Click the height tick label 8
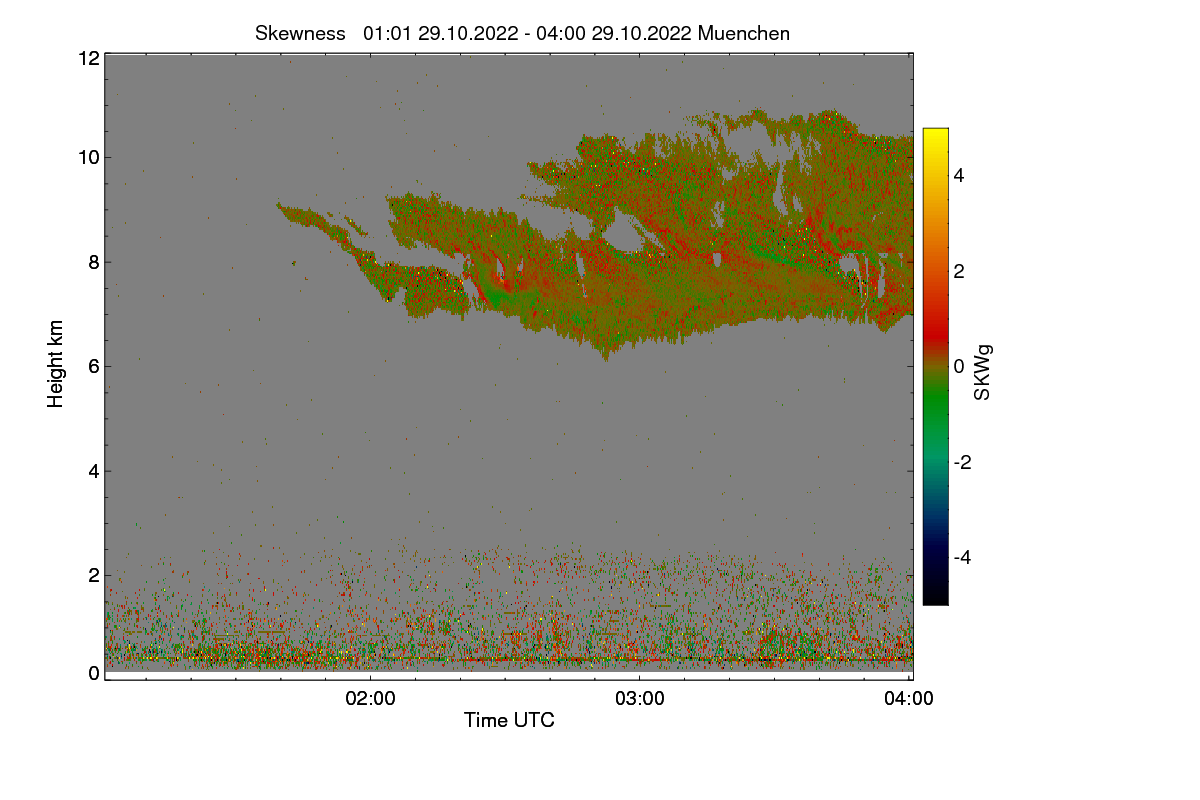 click(93, 262)
